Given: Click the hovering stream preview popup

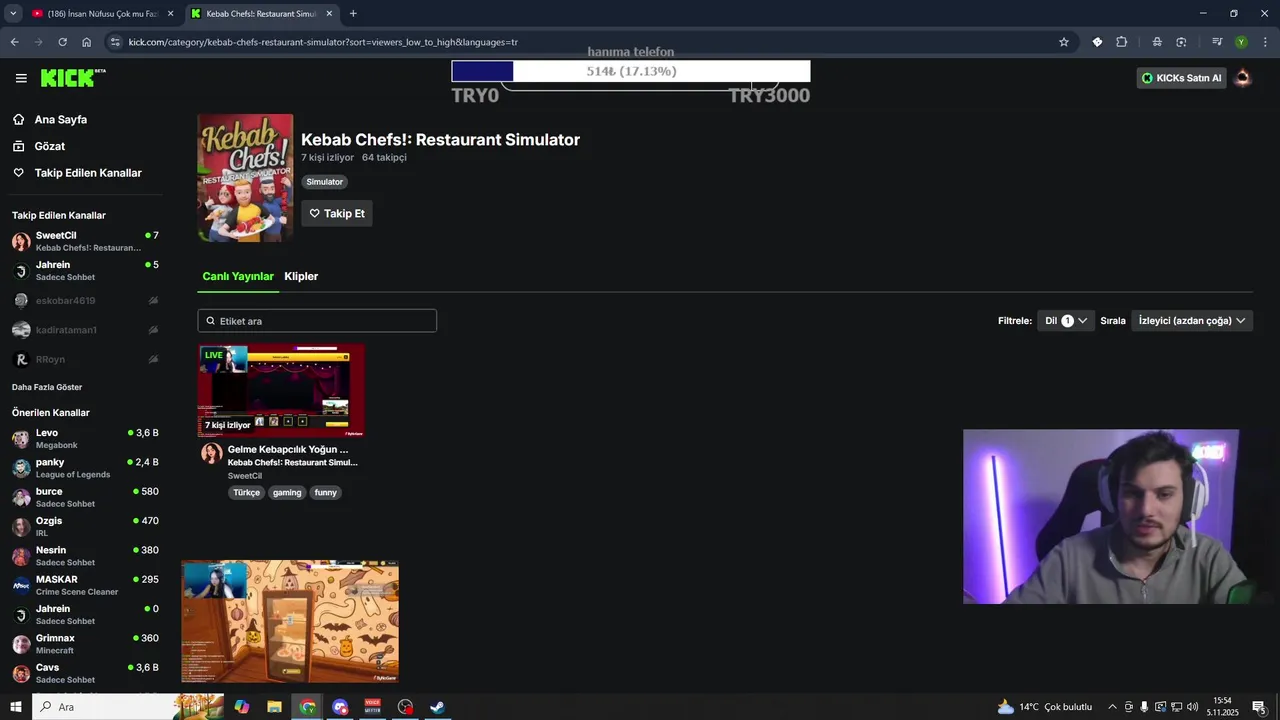Looking at the screenshot, I should (x=290, y=621).
